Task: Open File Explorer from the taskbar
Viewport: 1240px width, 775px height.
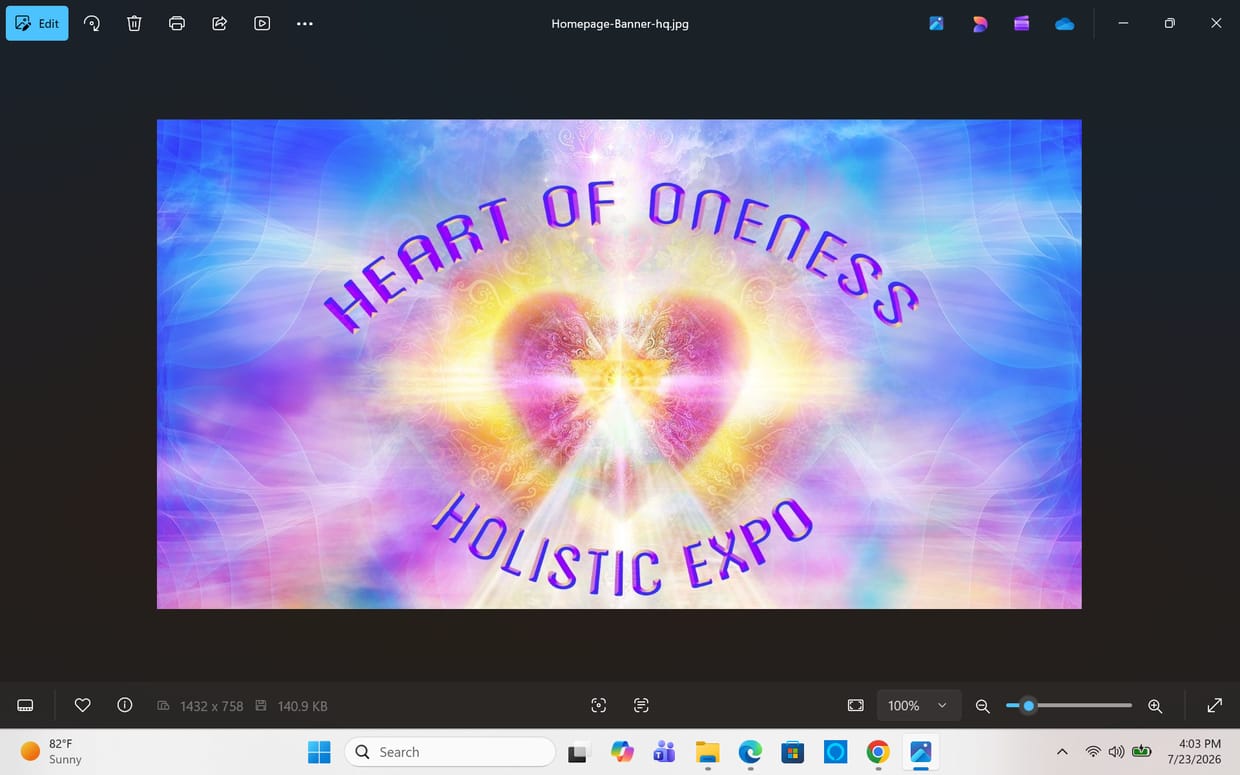Action: click(707, 752)
